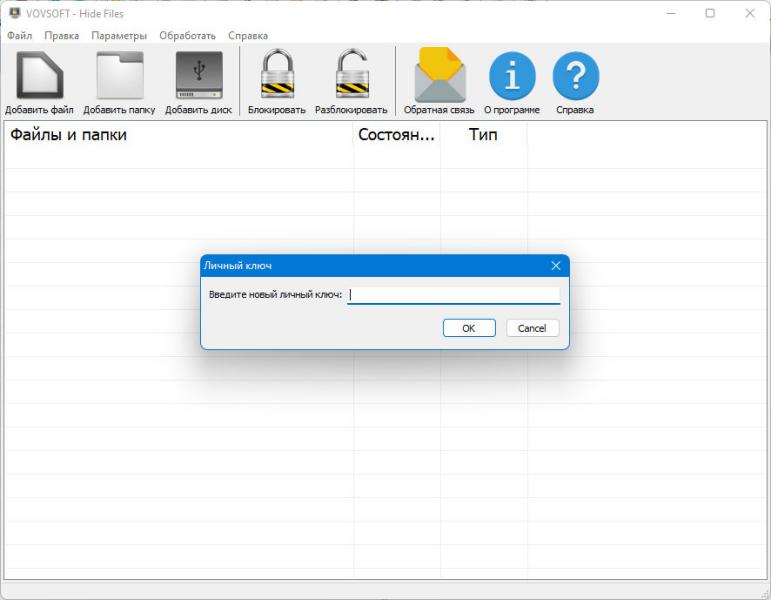Screen dimensions: 771x600
Task: Open Обратная связь envelope icon
Action: click(439, 77)
